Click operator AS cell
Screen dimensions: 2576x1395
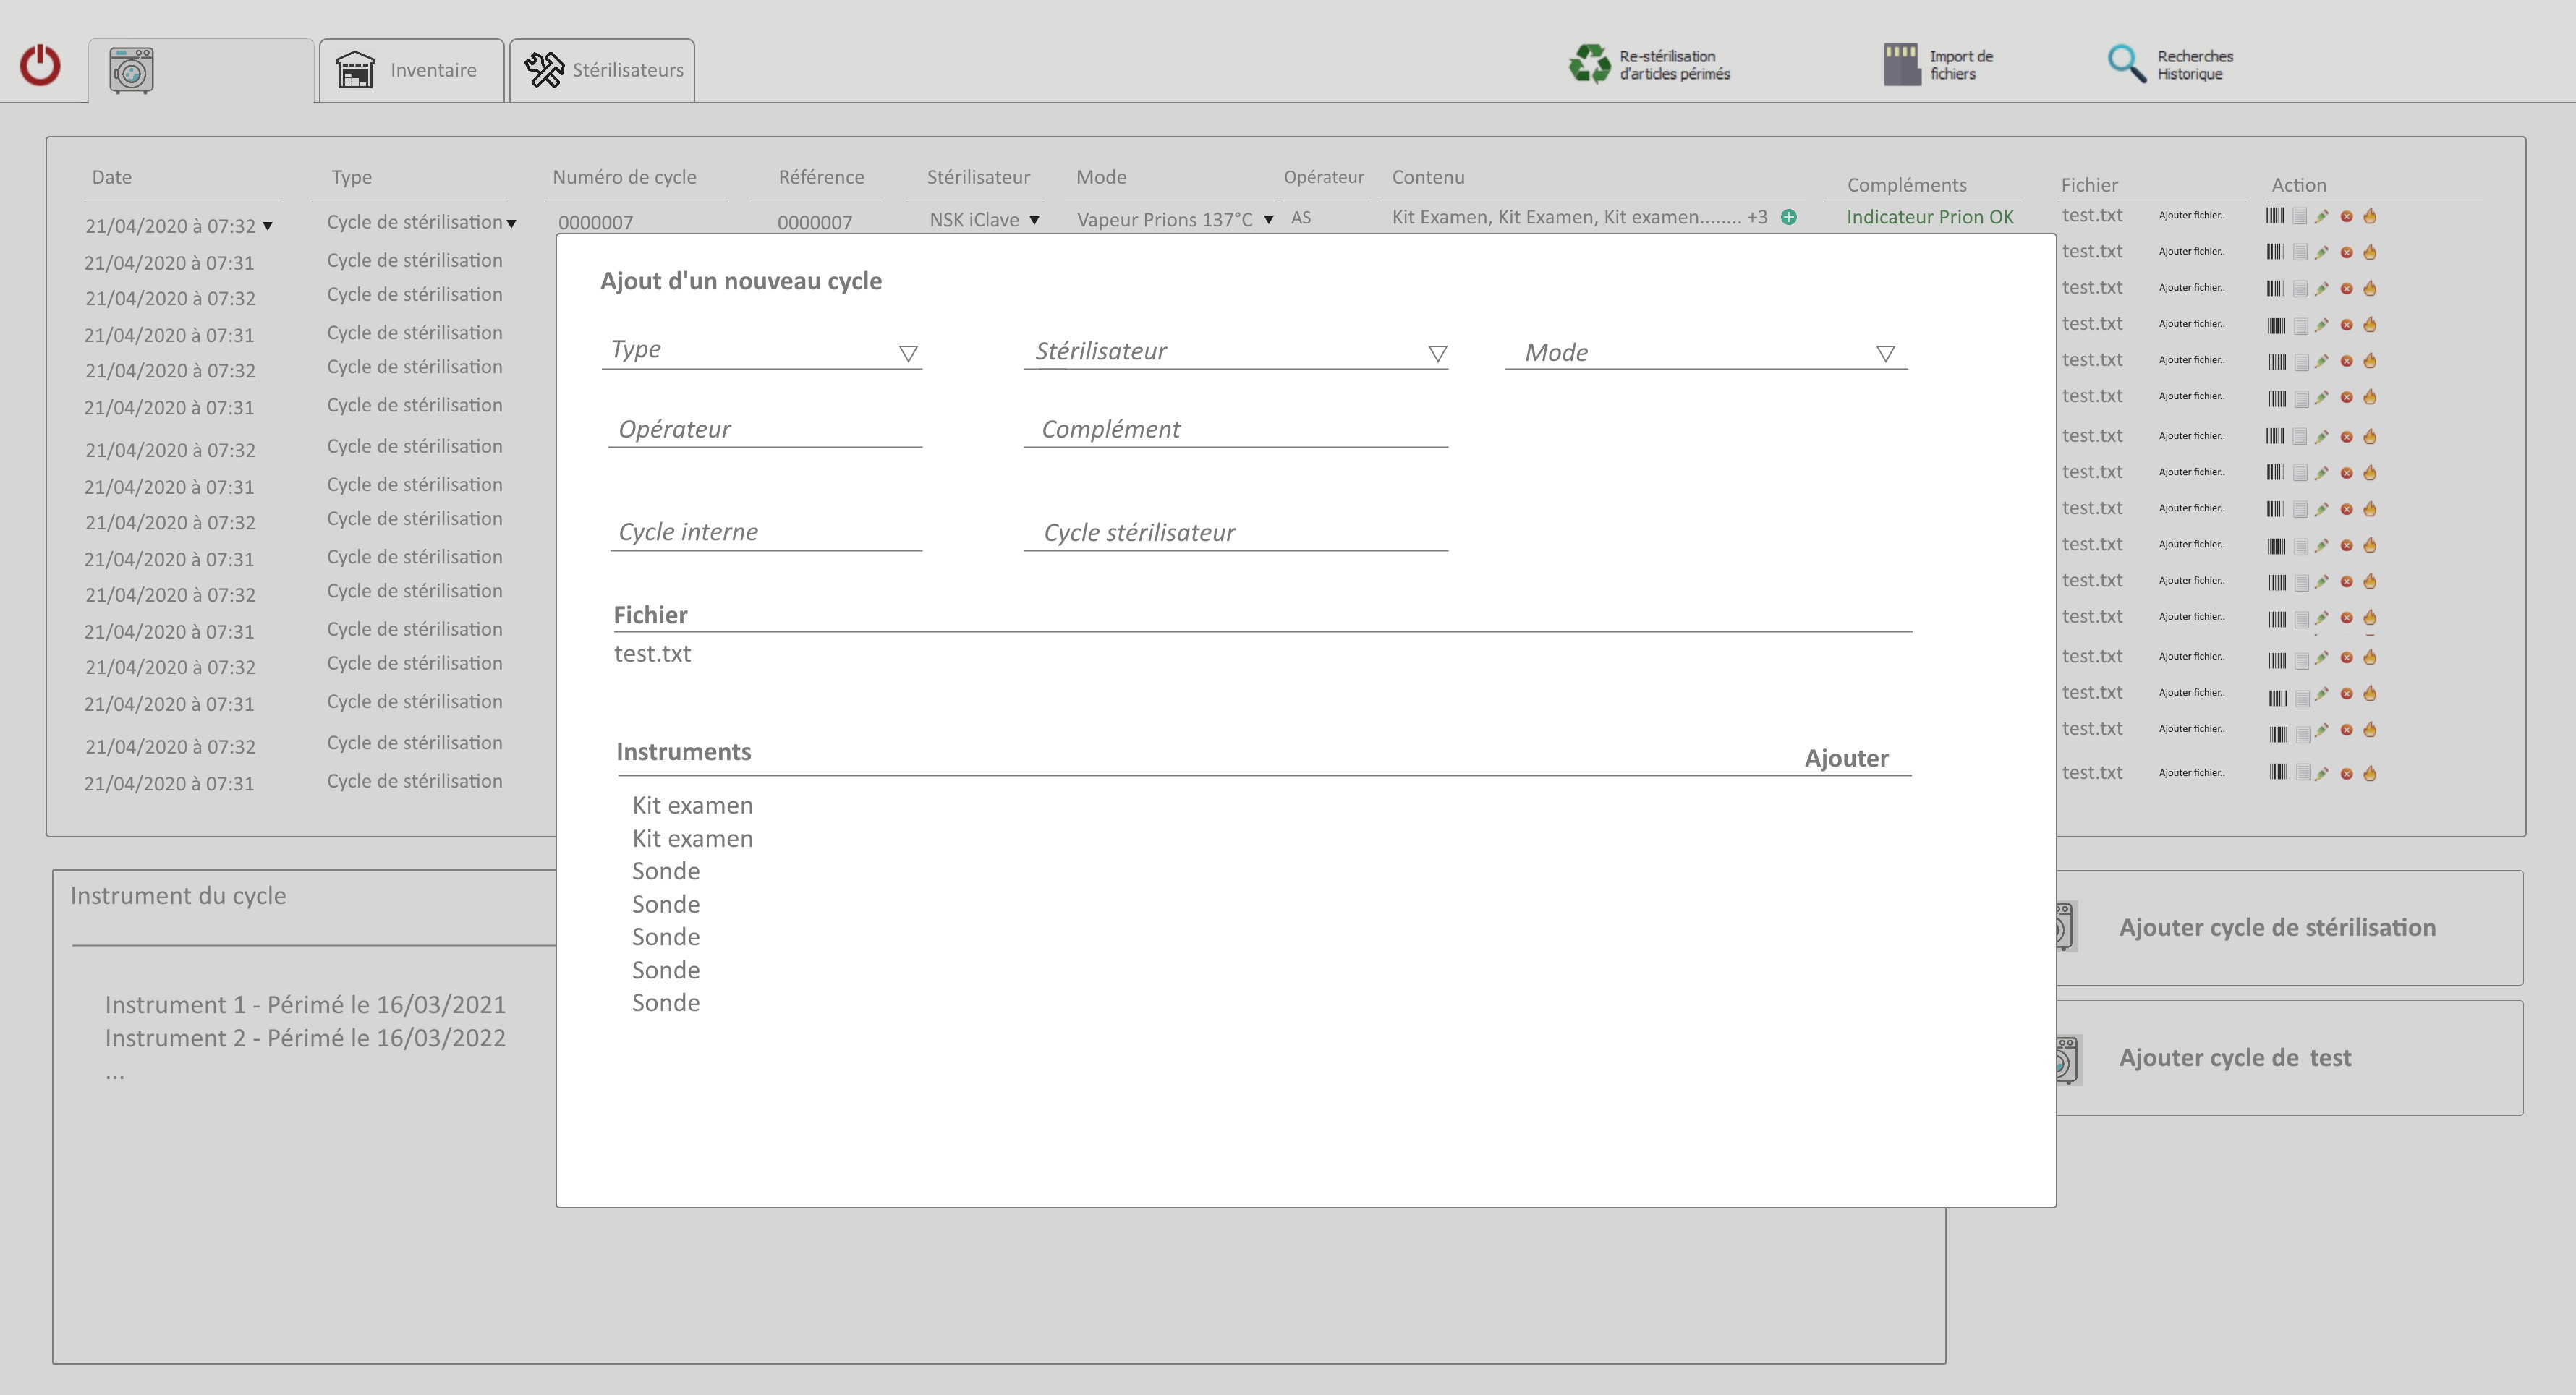(x=1301, y=217)
